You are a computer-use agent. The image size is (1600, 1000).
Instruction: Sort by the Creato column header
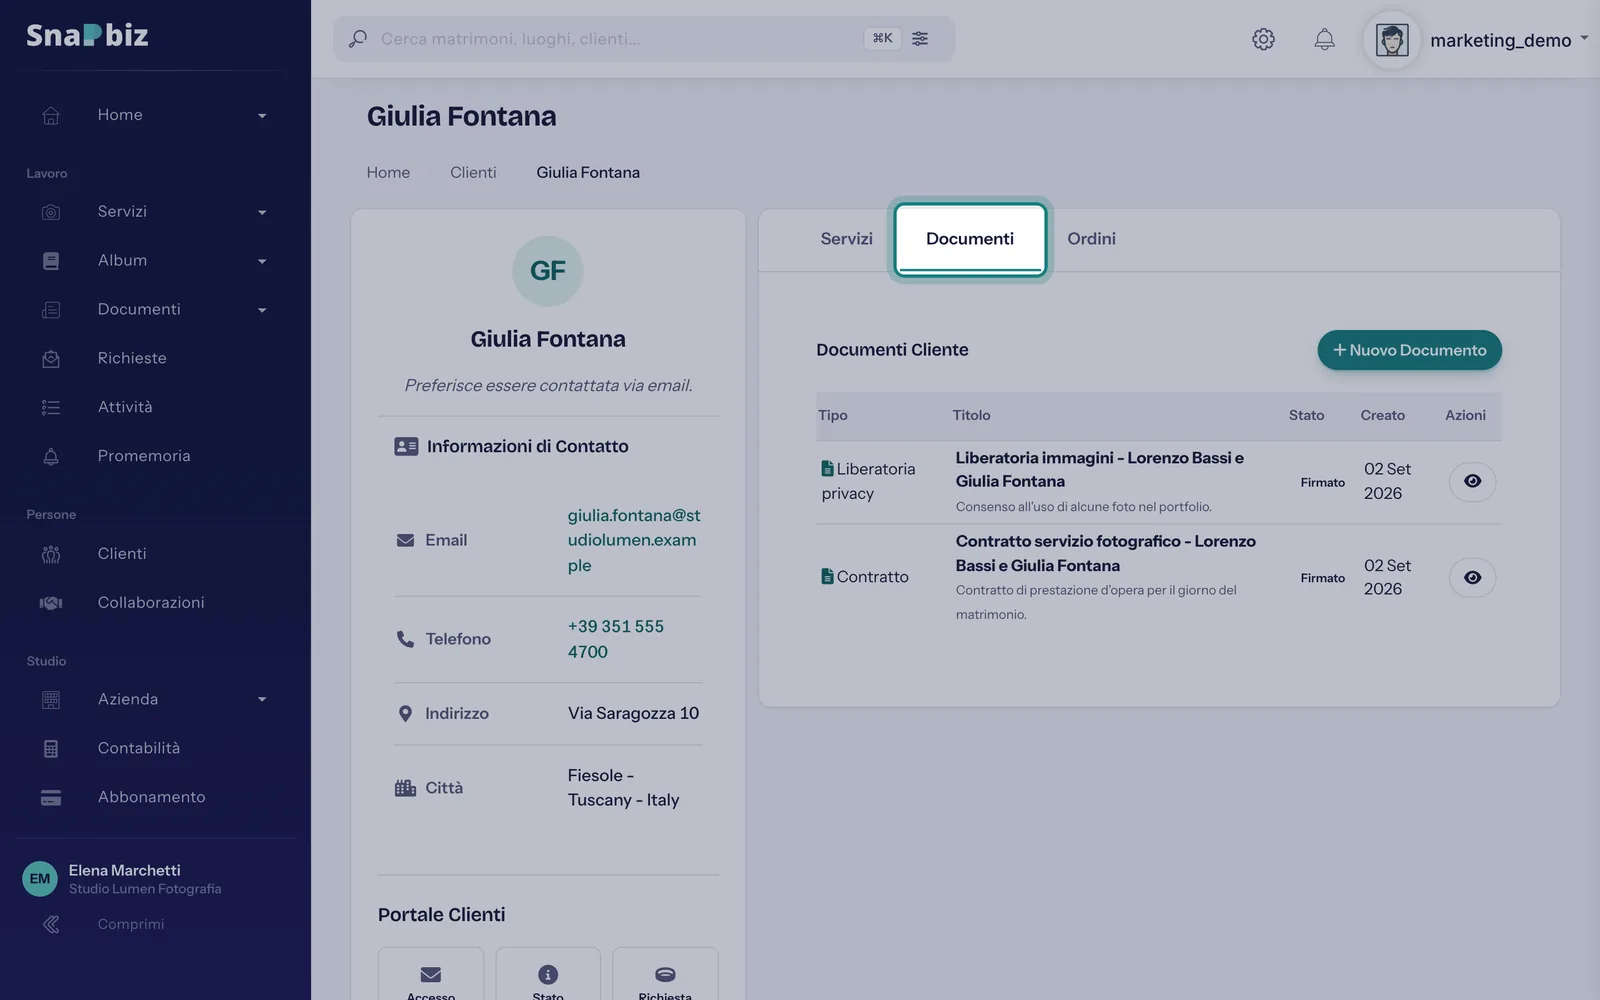[1382, 415]
